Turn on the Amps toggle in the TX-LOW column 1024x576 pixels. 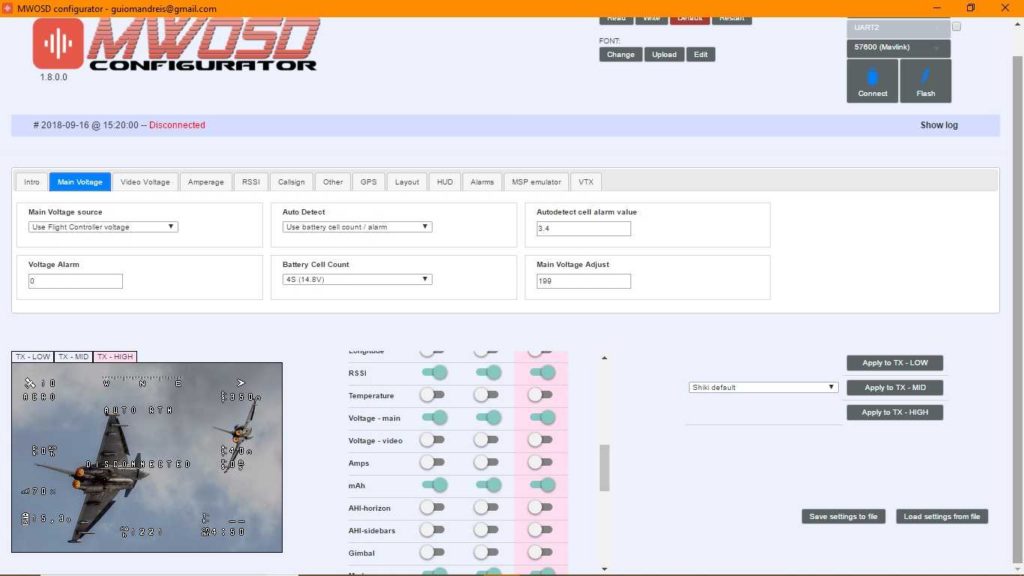click(x=432, y=463)
